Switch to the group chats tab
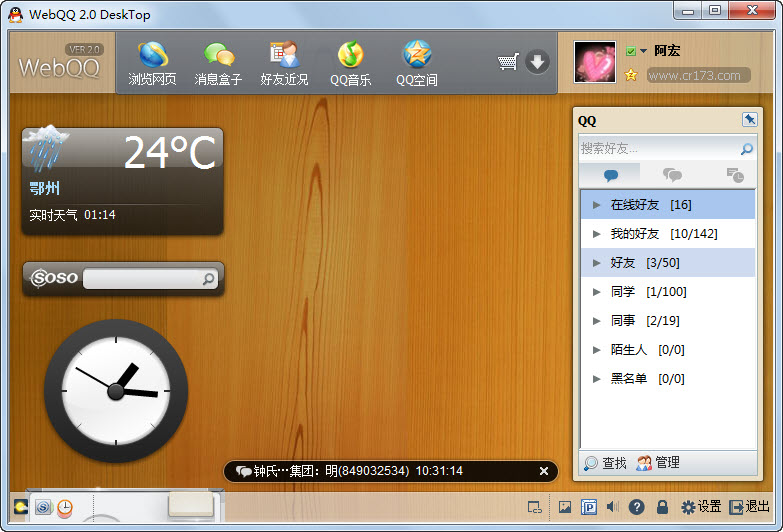The width and height of the screenshot is (783, 532). pyautogui.click(x=673, y=175)
